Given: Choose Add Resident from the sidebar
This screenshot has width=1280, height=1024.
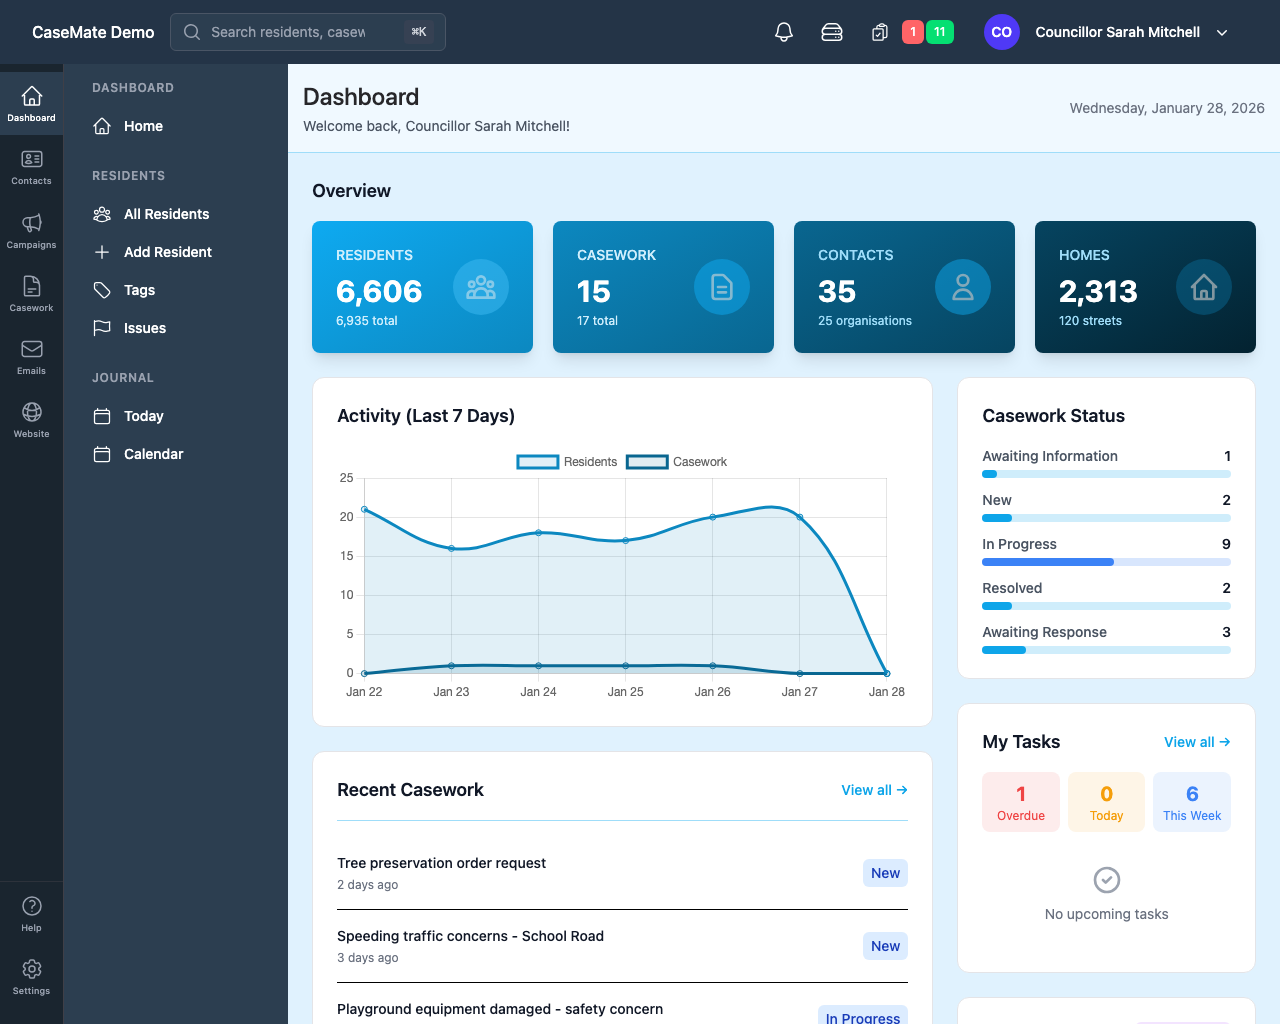Looking at the screenshot, I should point(167,252).
